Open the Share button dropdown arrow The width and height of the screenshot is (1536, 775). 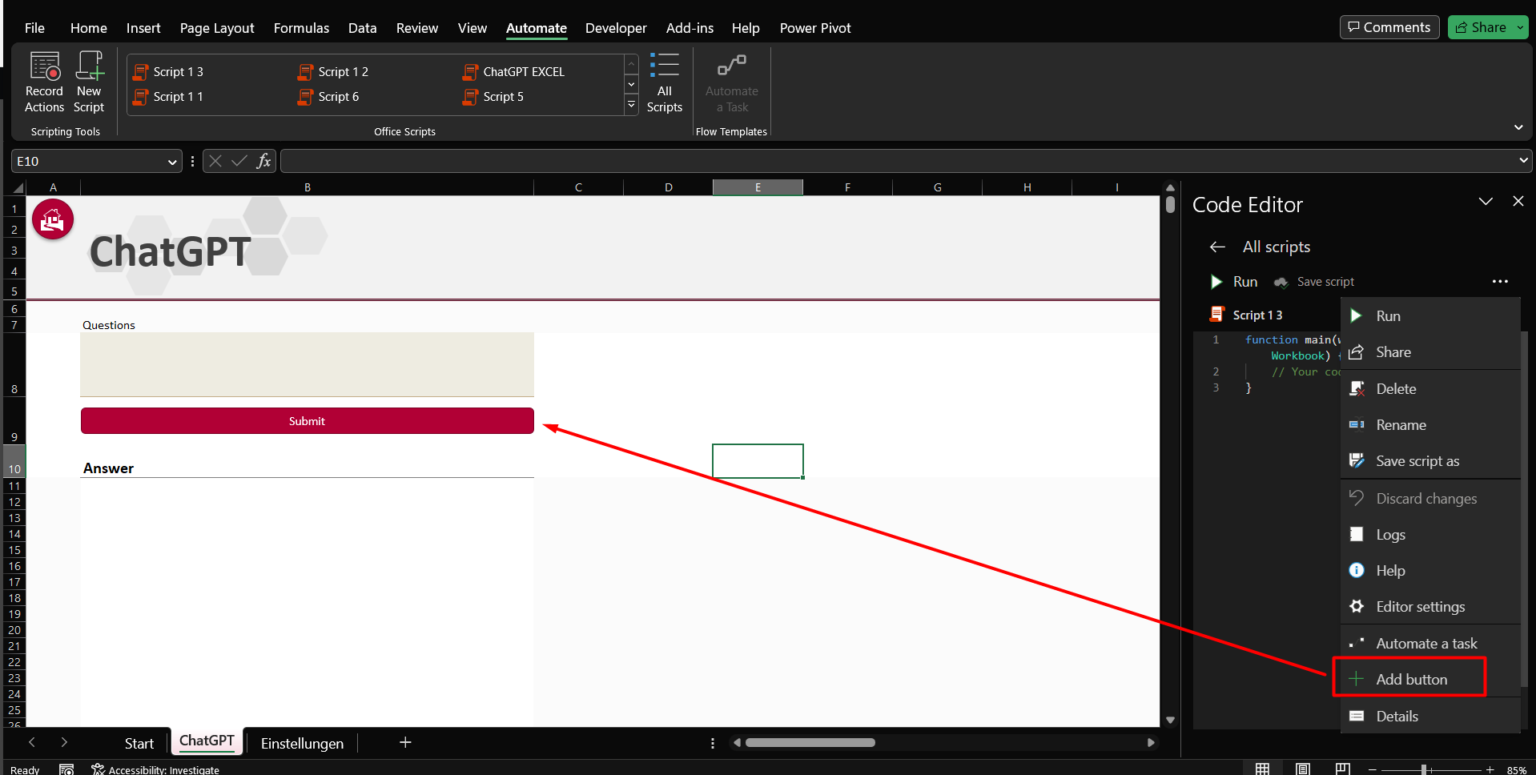point(1519,27)
